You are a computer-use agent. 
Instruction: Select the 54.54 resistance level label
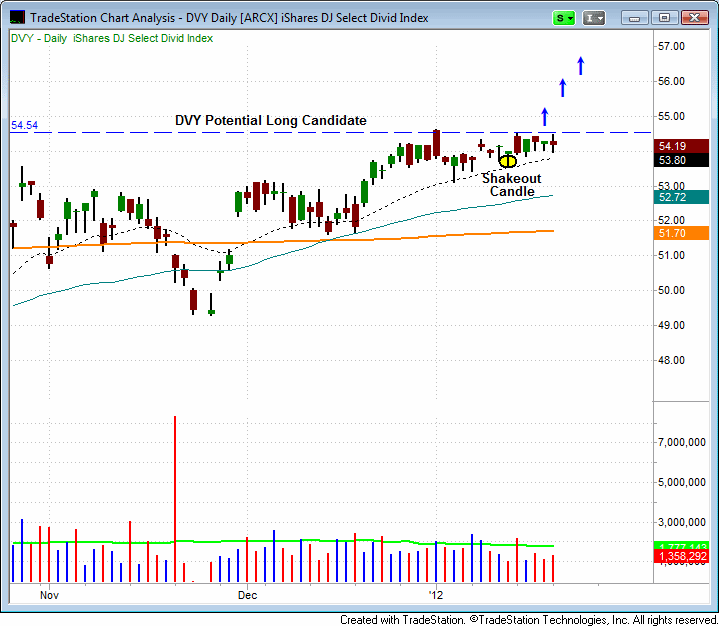tap(24, 125)
